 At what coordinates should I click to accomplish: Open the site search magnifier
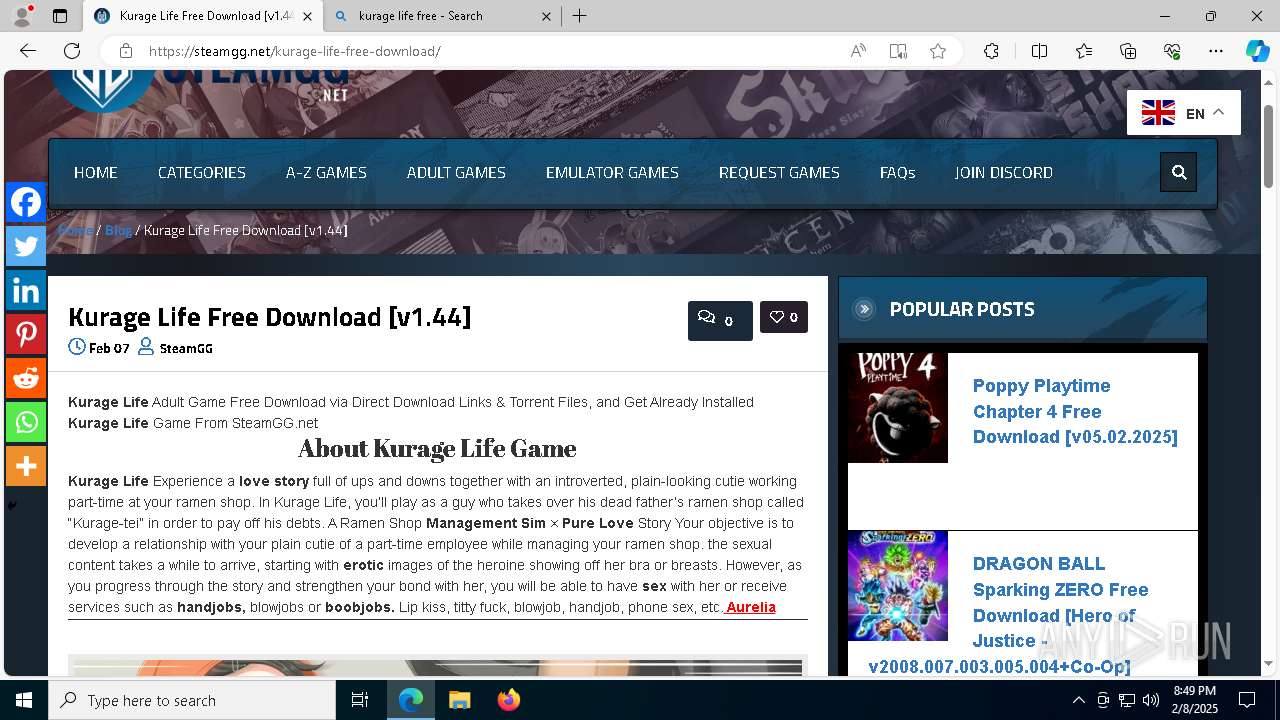pos(1179,172)
